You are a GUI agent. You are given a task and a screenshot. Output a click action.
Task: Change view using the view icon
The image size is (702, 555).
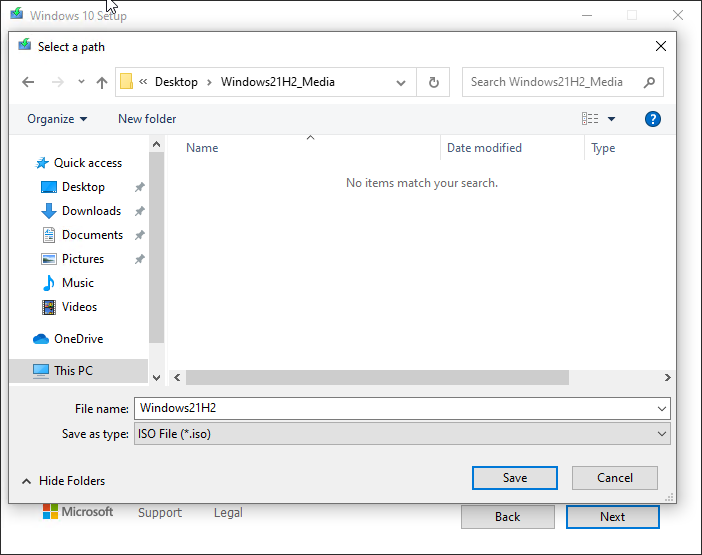(x=590, y=119)
